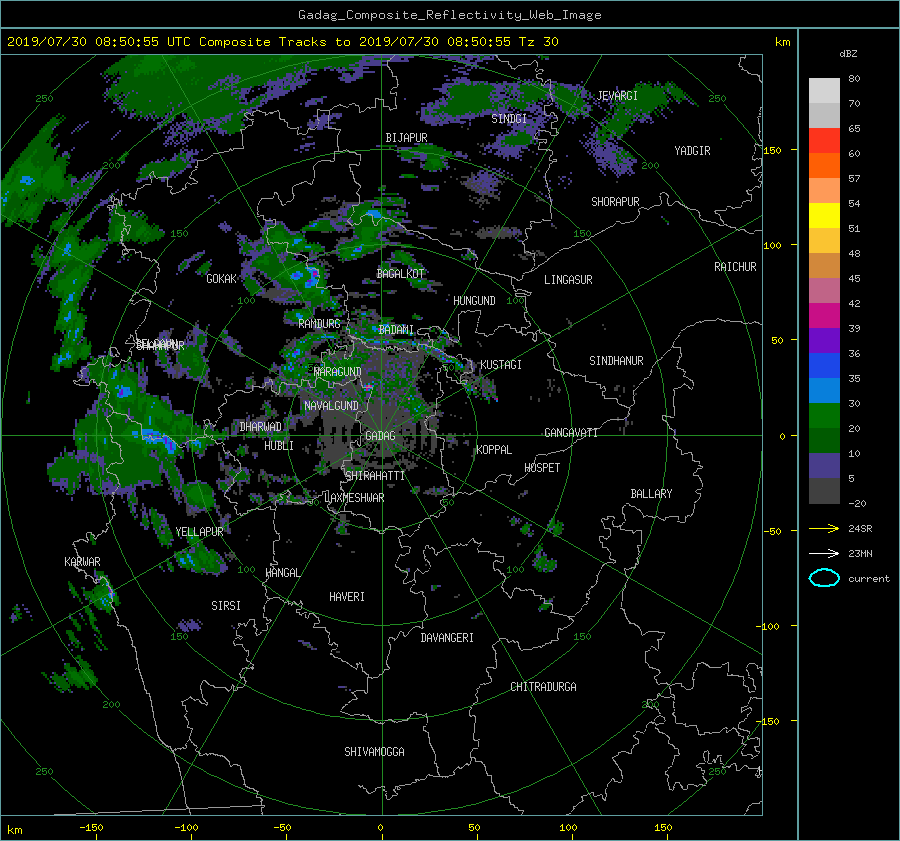The height and width of the screenshot is (841, 900).
Task: Click the SHIVAMOGGA city label
Action: (374, 752)
